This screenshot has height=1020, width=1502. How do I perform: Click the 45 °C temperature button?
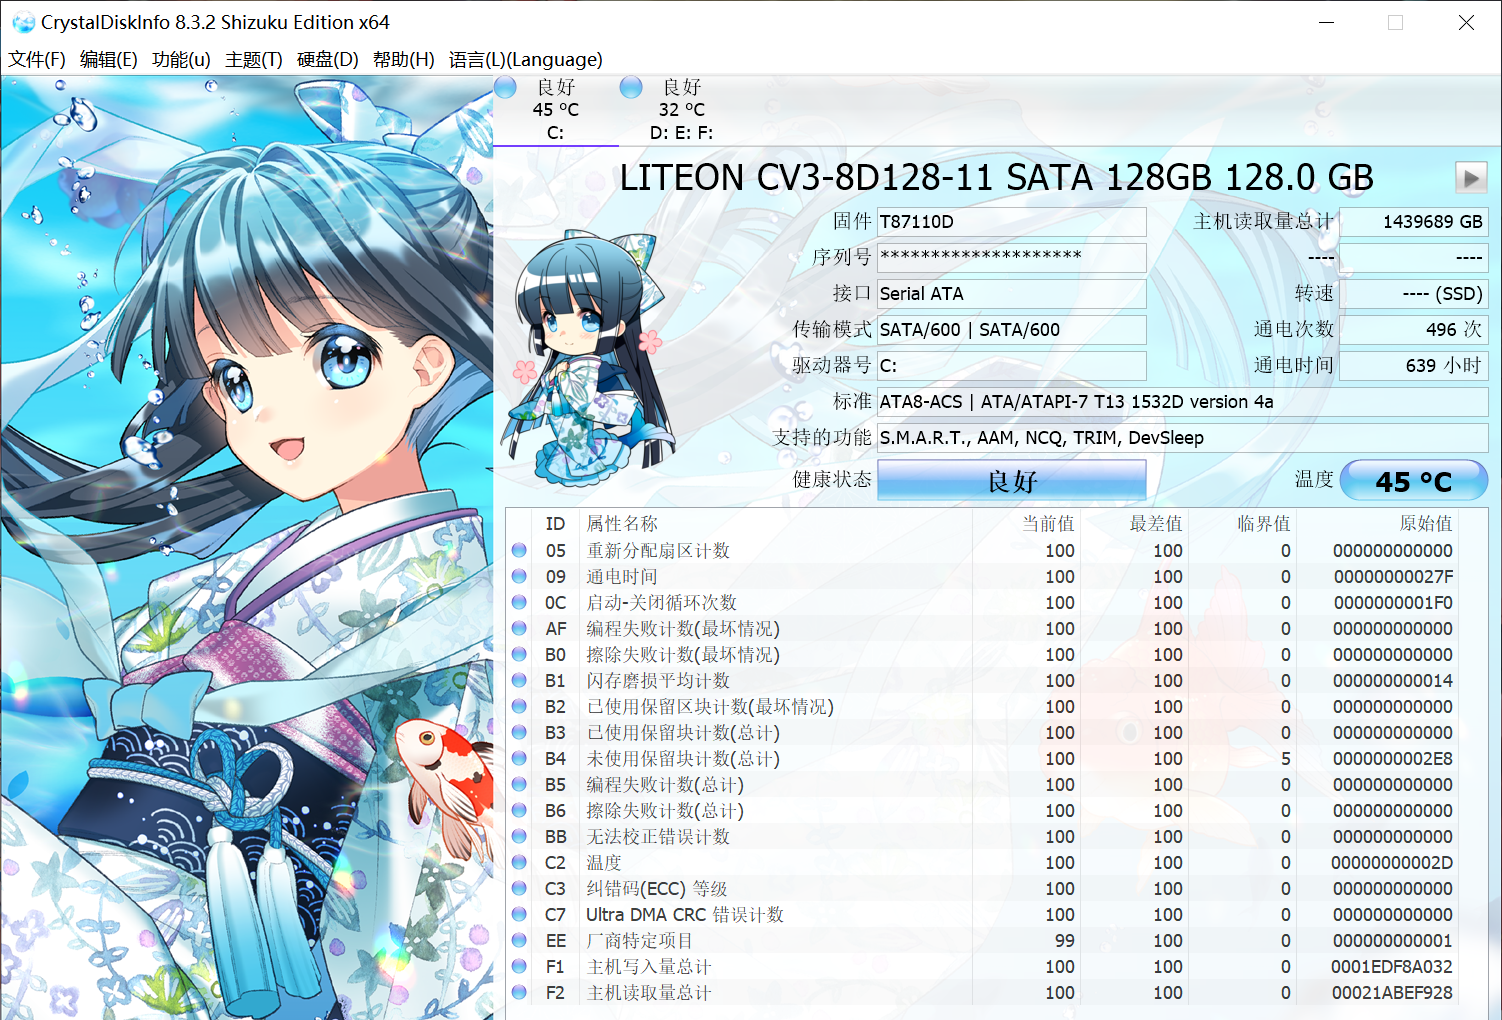pos(1413,481)
